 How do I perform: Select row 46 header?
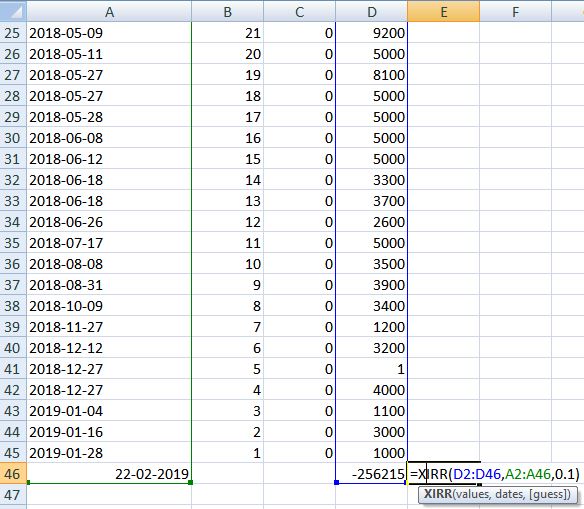(x=13, y=474)
